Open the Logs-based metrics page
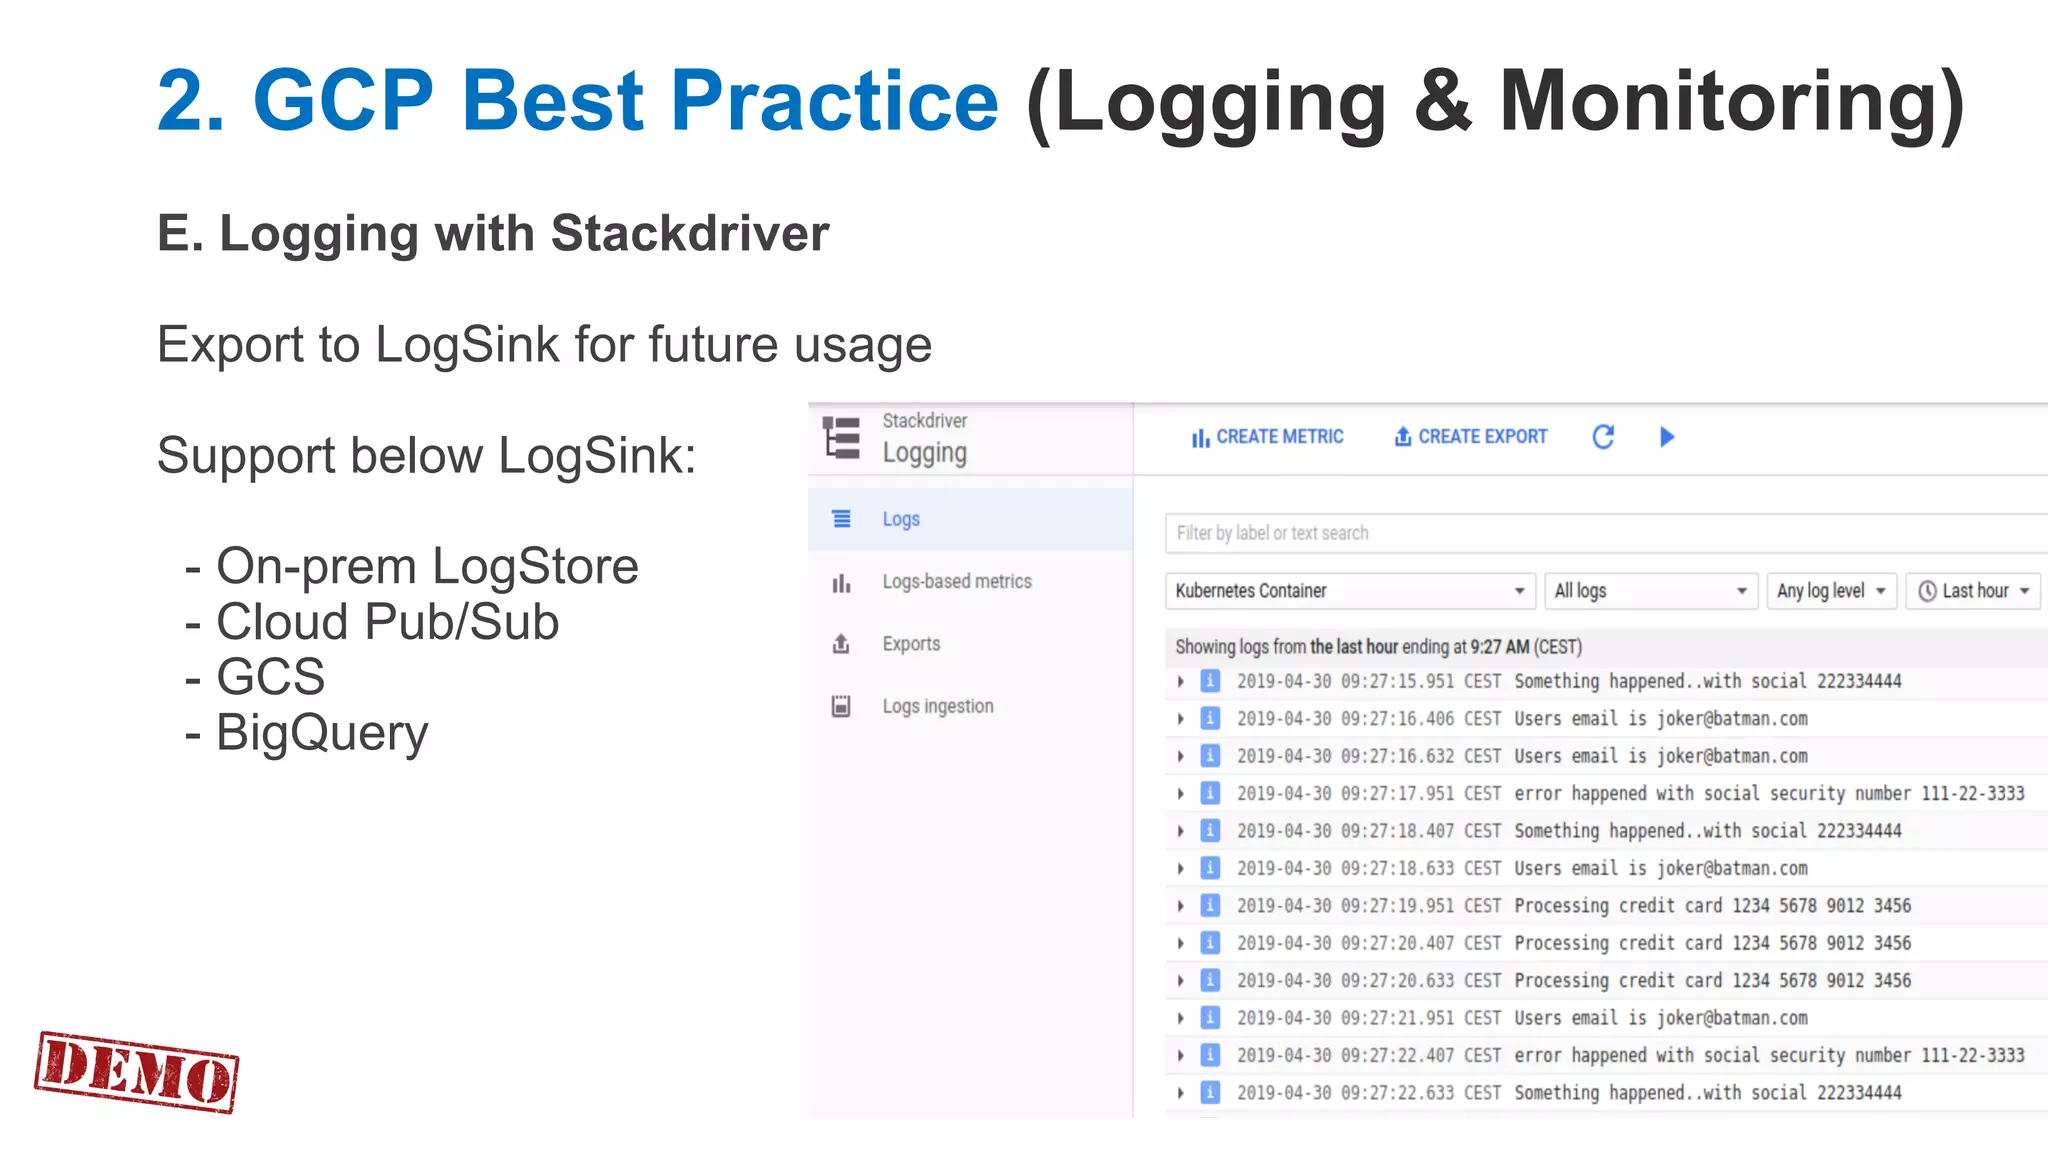 956,582
